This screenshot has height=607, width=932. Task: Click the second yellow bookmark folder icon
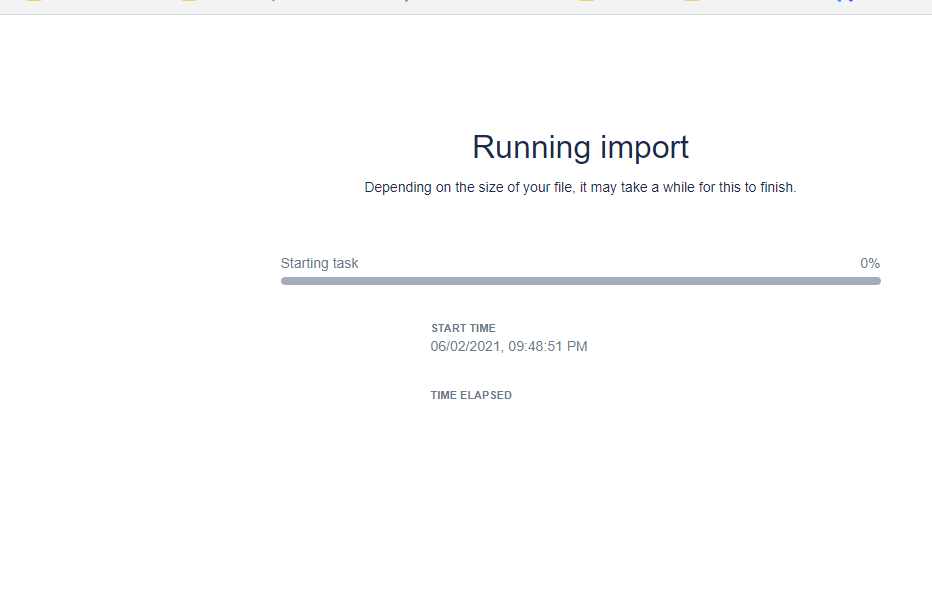click(x=188, y=1)
